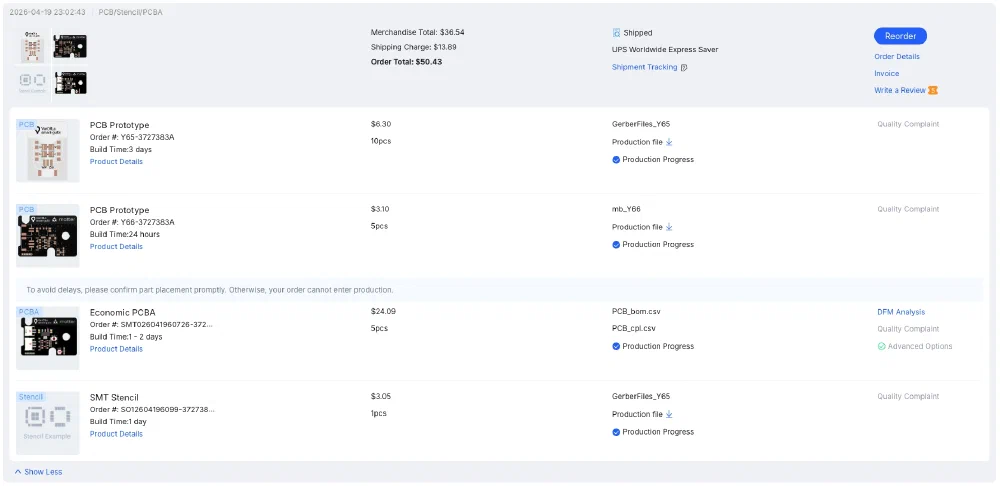Click the Advanced Options checkmark icon

pyautogui.click(x=881, y=346)
